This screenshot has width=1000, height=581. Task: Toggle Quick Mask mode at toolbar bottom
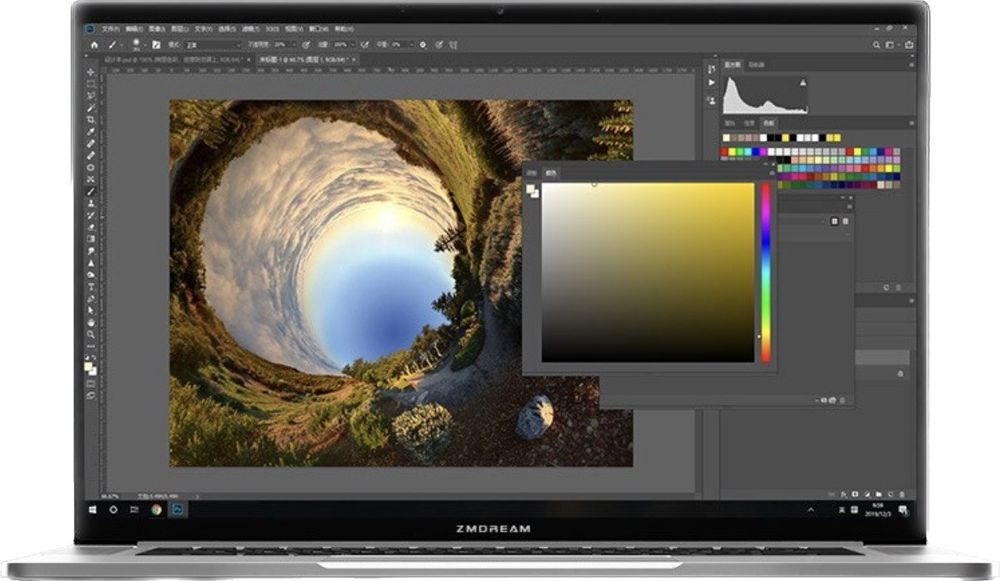click(91, 384)
